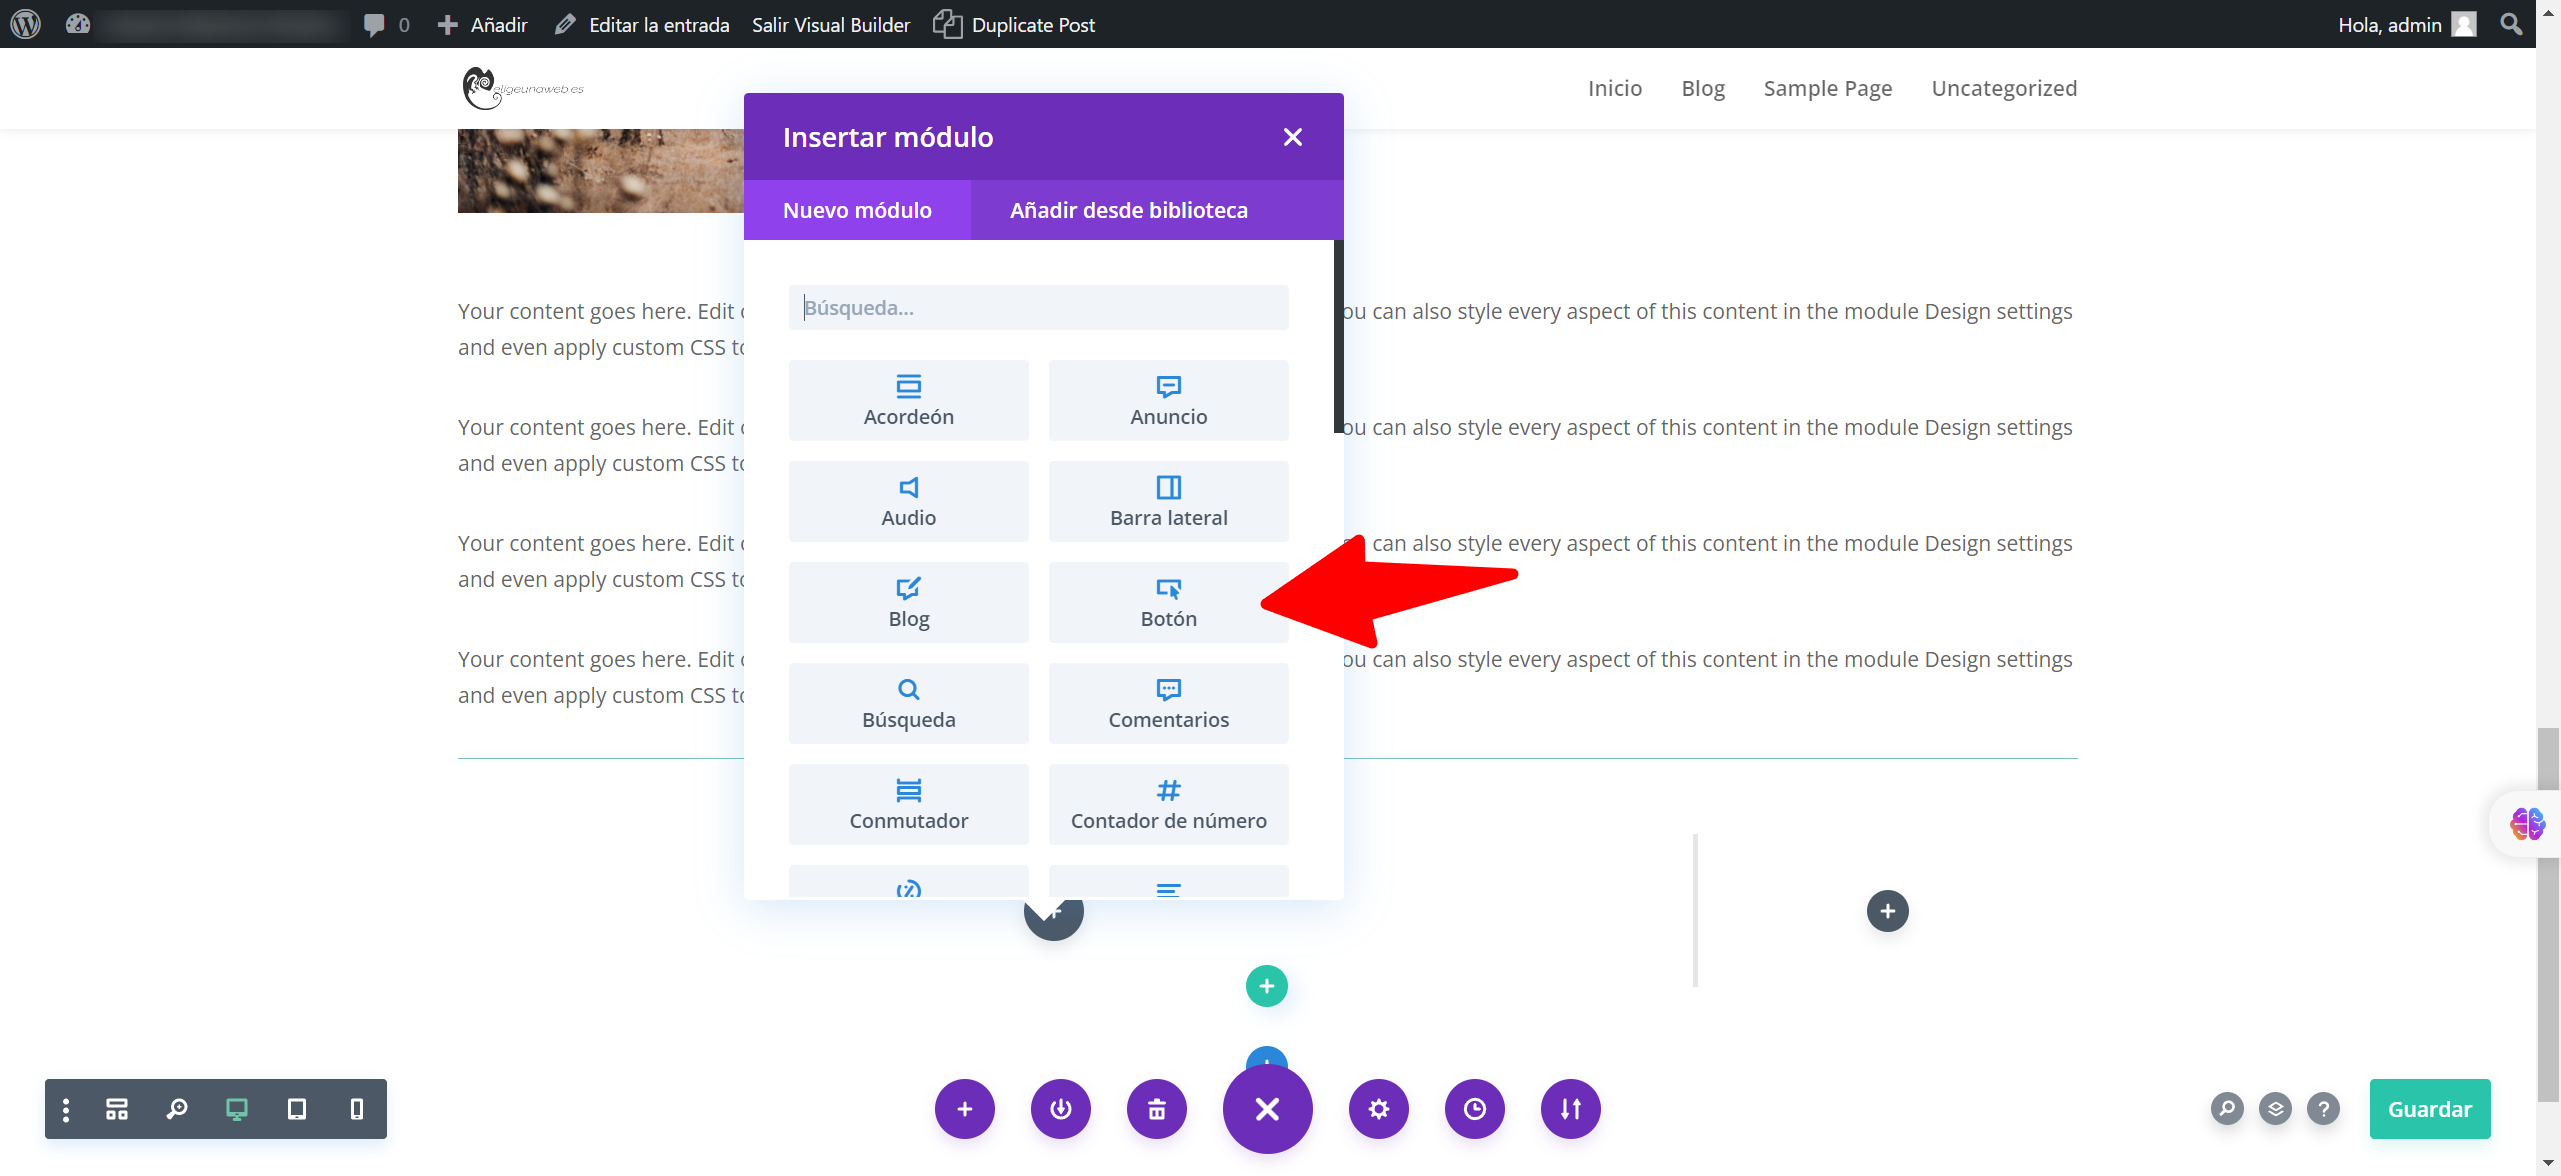Switch to desktop view mode

(x=236, y=1108)
